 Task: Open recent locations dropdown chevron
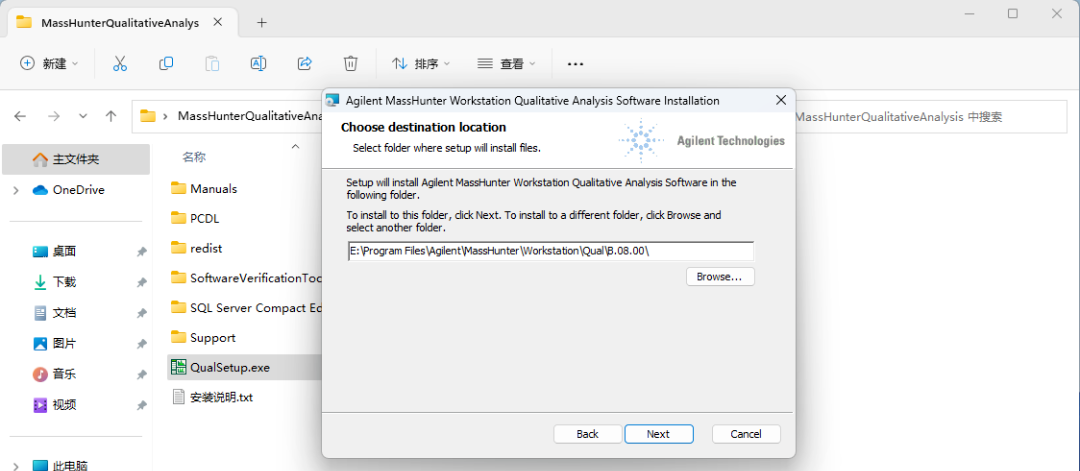83,116
